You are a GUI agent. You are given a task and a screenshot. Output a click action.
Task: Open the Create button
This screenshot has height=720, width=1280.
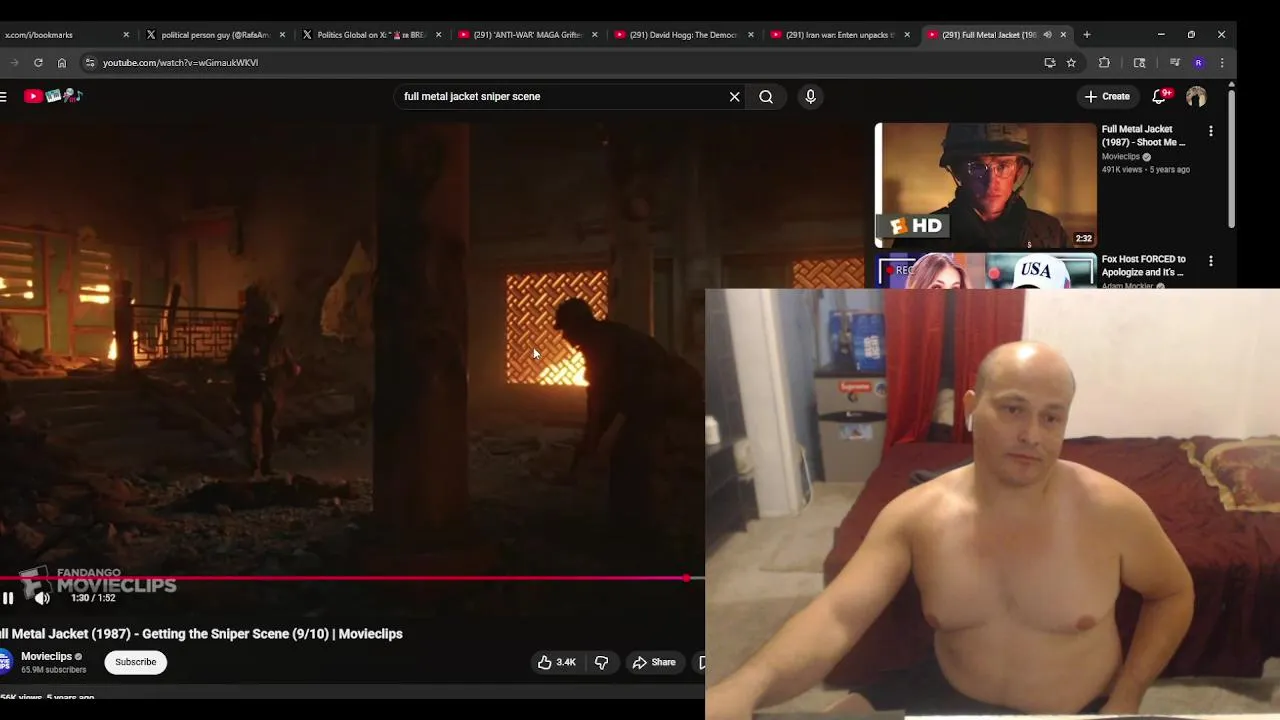[x=1107, y=97]
